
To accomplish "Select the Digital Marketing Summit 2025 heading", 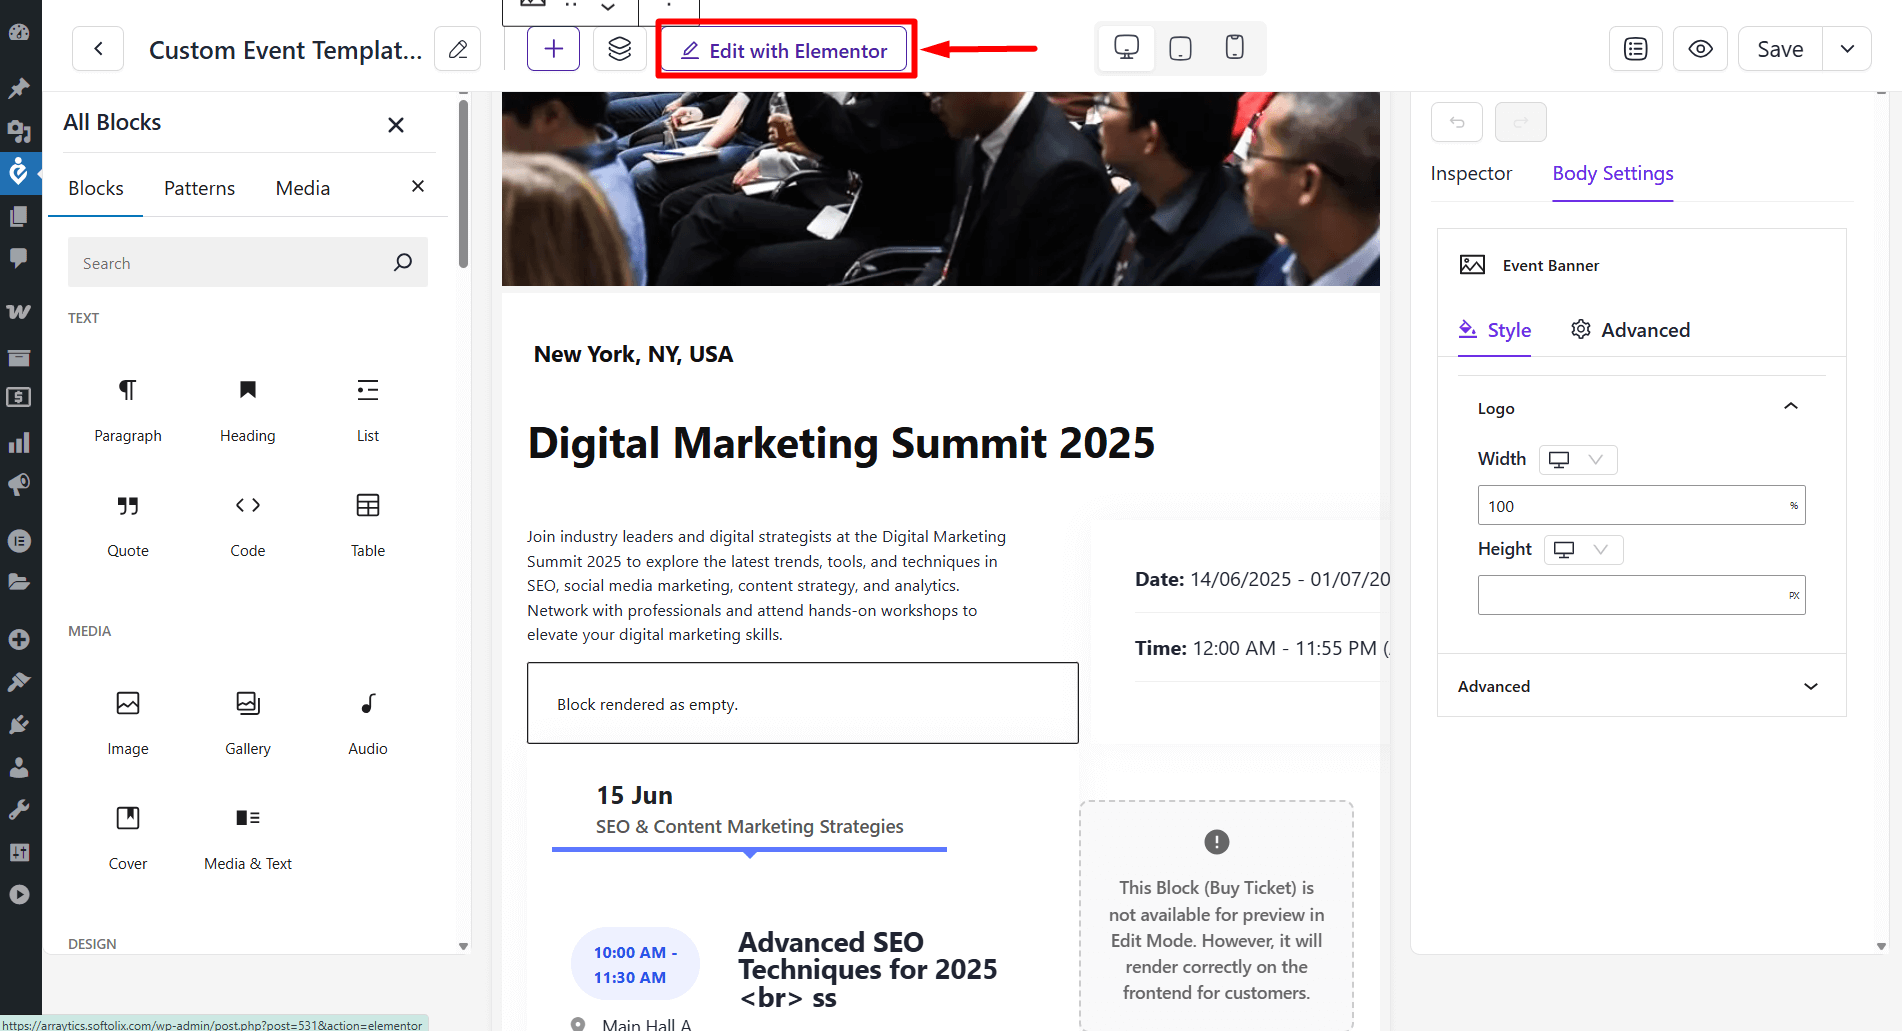I will (841, 443).
